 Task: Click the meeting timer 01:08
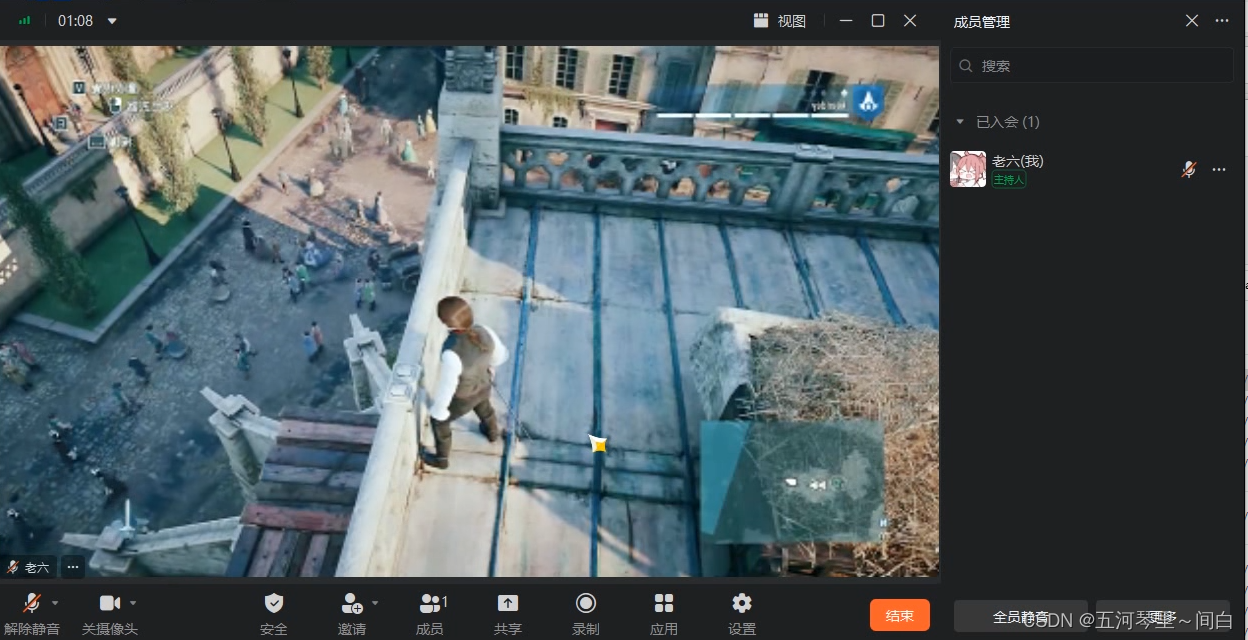pos(76,21)
